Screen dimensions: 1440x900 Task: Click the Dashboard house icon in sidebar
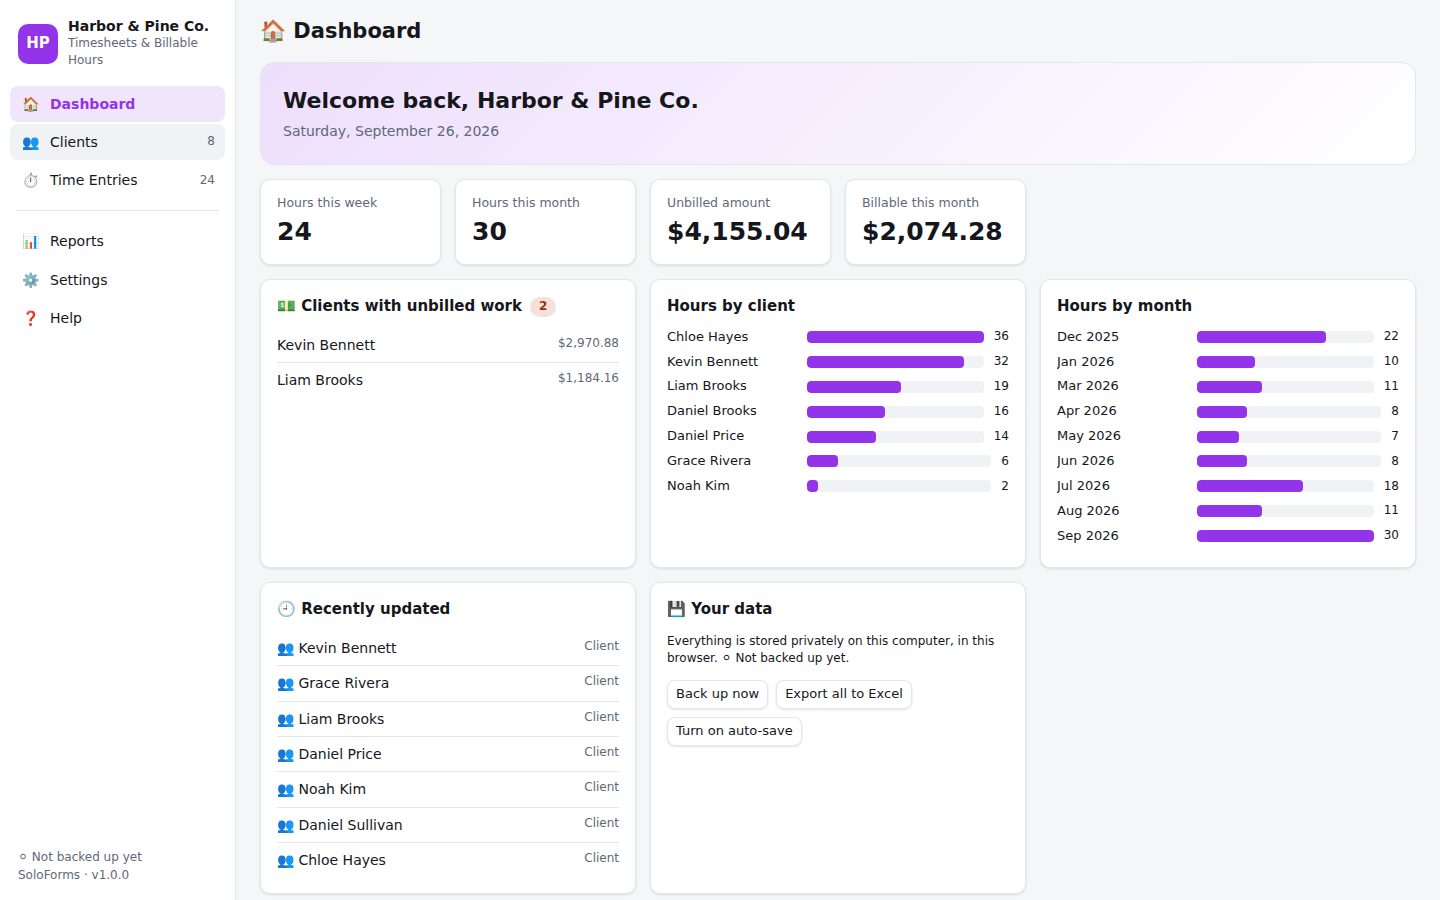pyautogui.click(x=31, y=104)
